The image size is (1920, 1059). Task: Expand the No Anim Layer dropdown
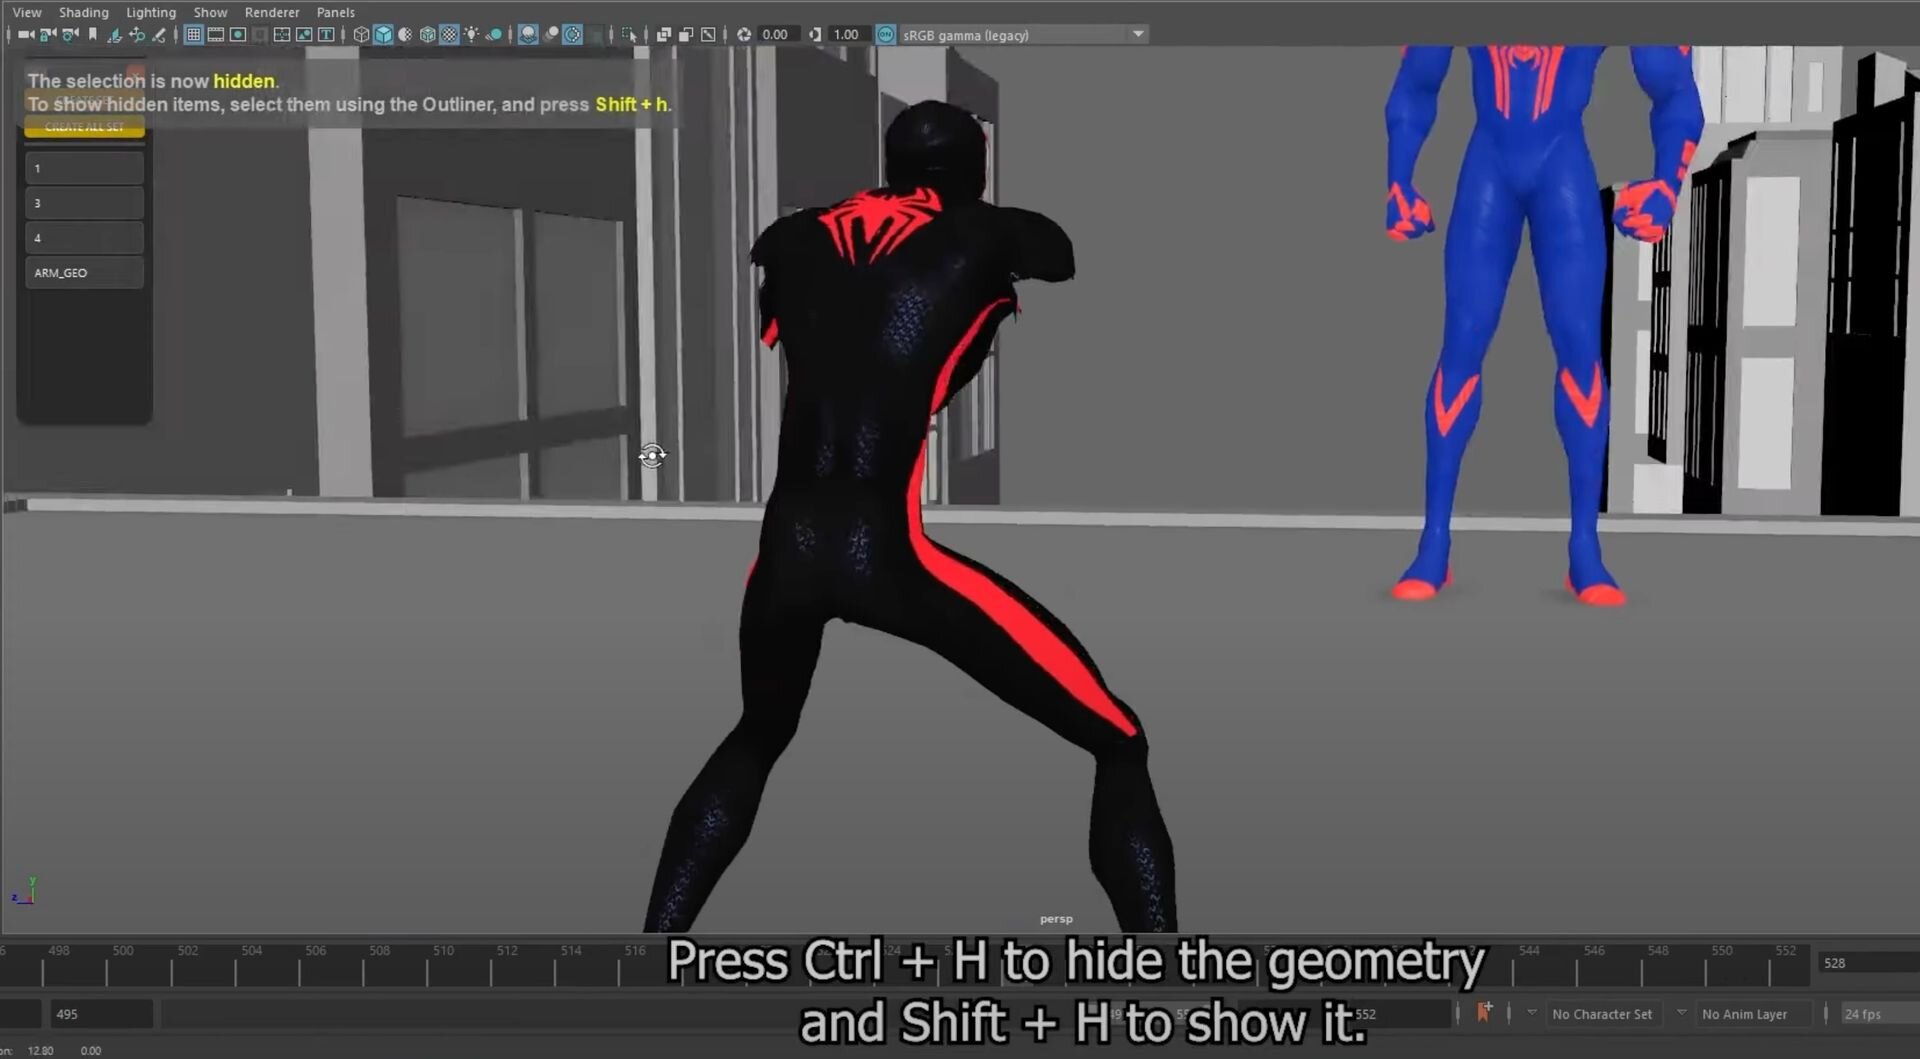[x=1681, y=1013]
